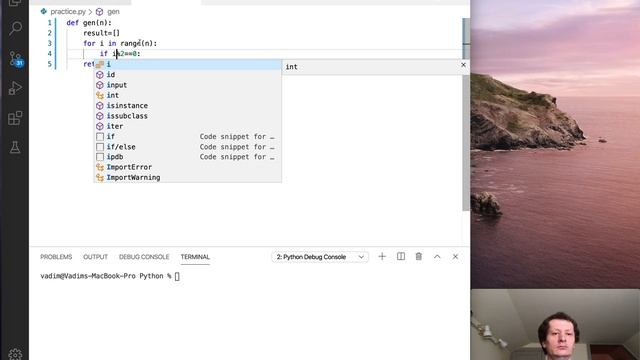The image size is (640, 360).
Task: Open the Source Control view
Action: [x=16, y=59]
